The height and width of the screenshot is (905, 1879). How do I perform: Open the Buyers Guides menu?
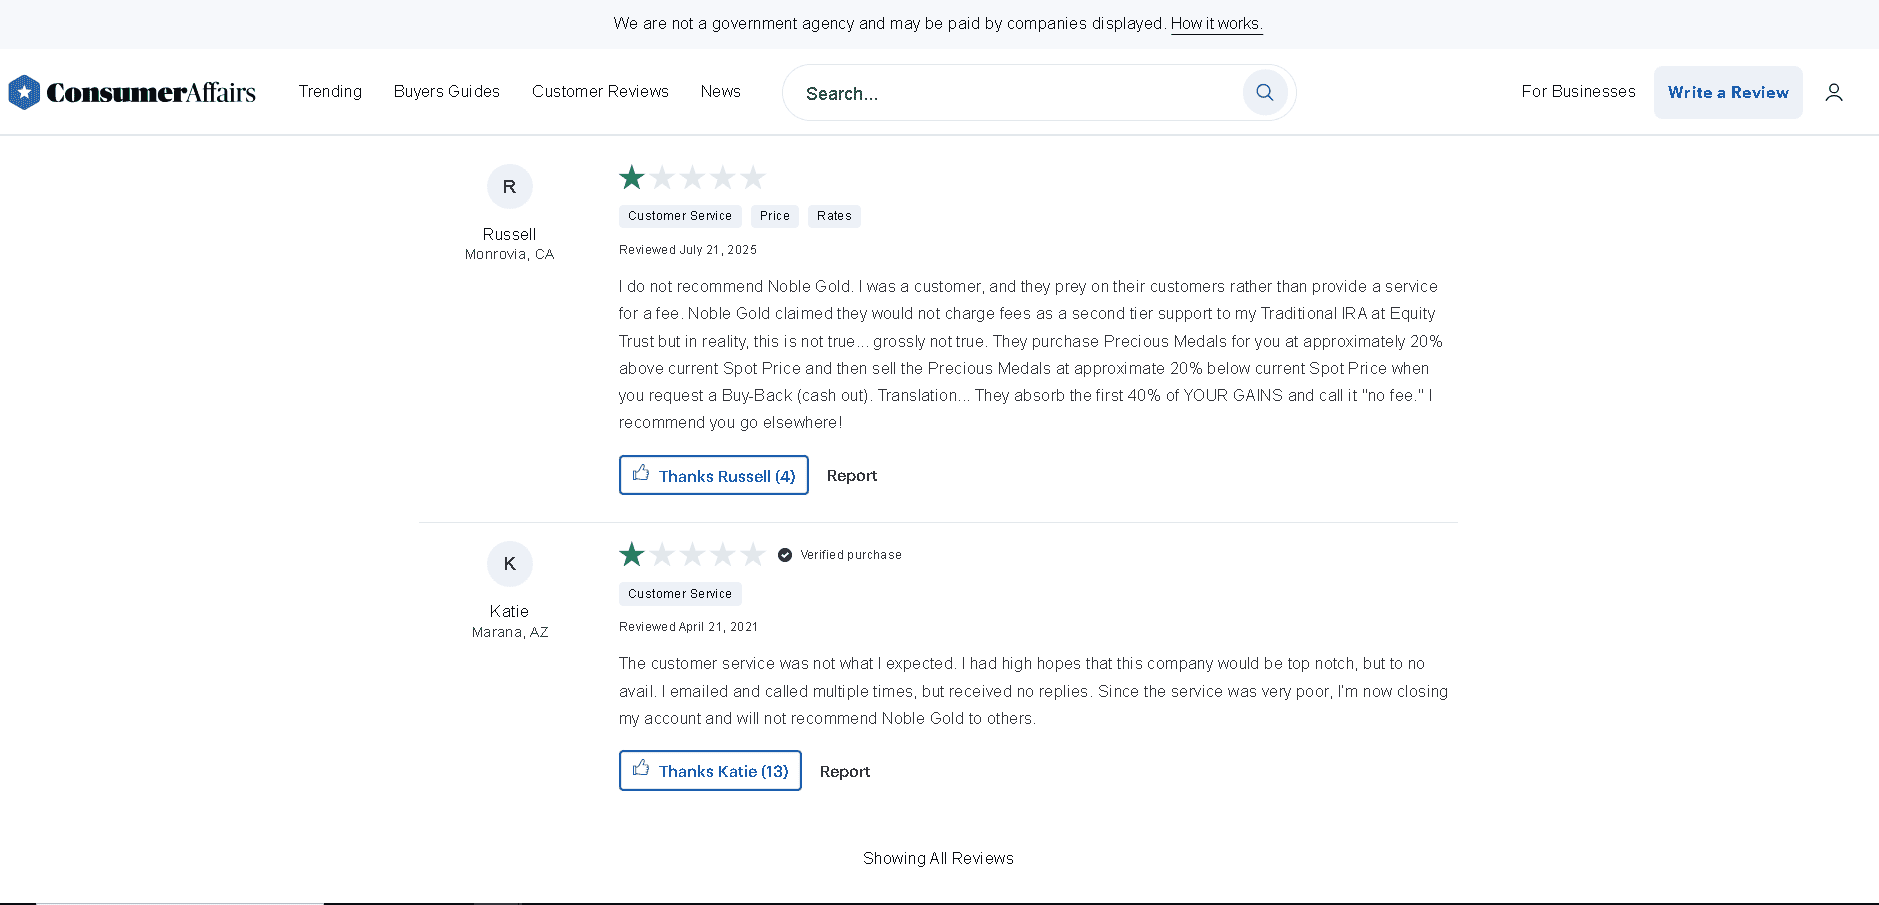447,91
